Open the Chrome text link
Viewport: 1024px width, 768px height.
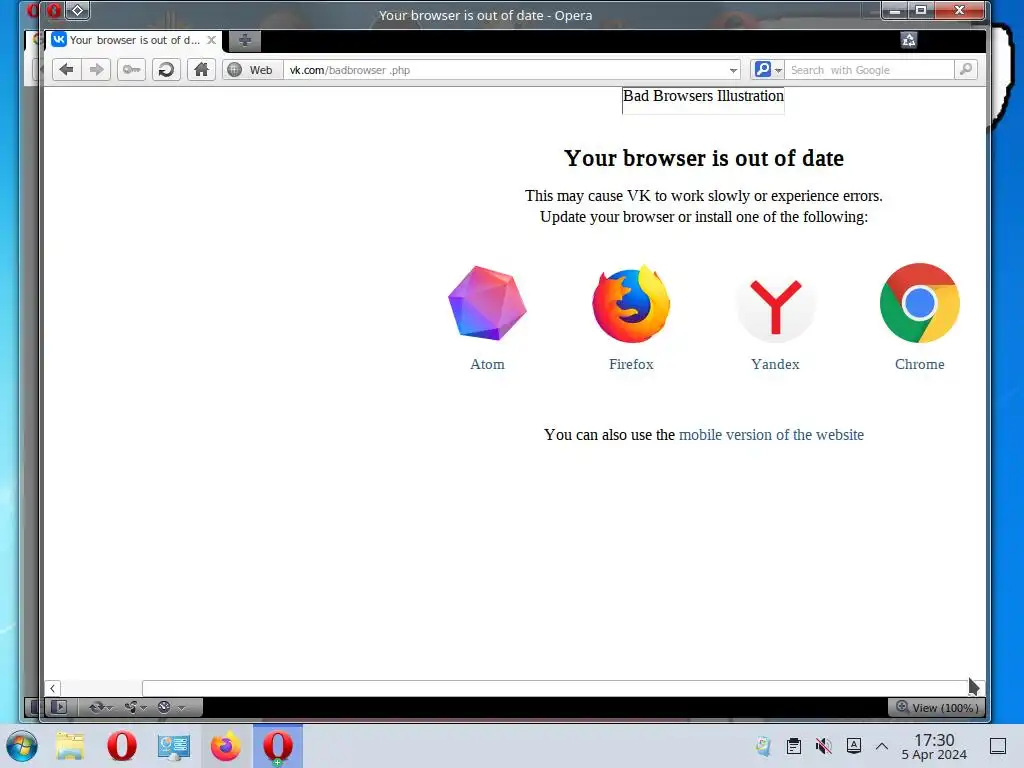point(920,364)
